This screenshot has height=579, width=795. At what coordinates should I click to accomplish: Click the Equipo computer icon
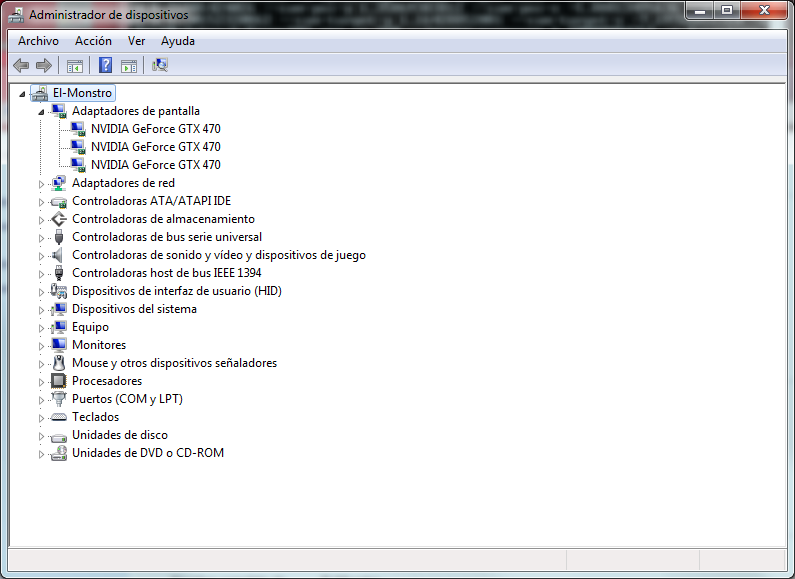point(59,328)
